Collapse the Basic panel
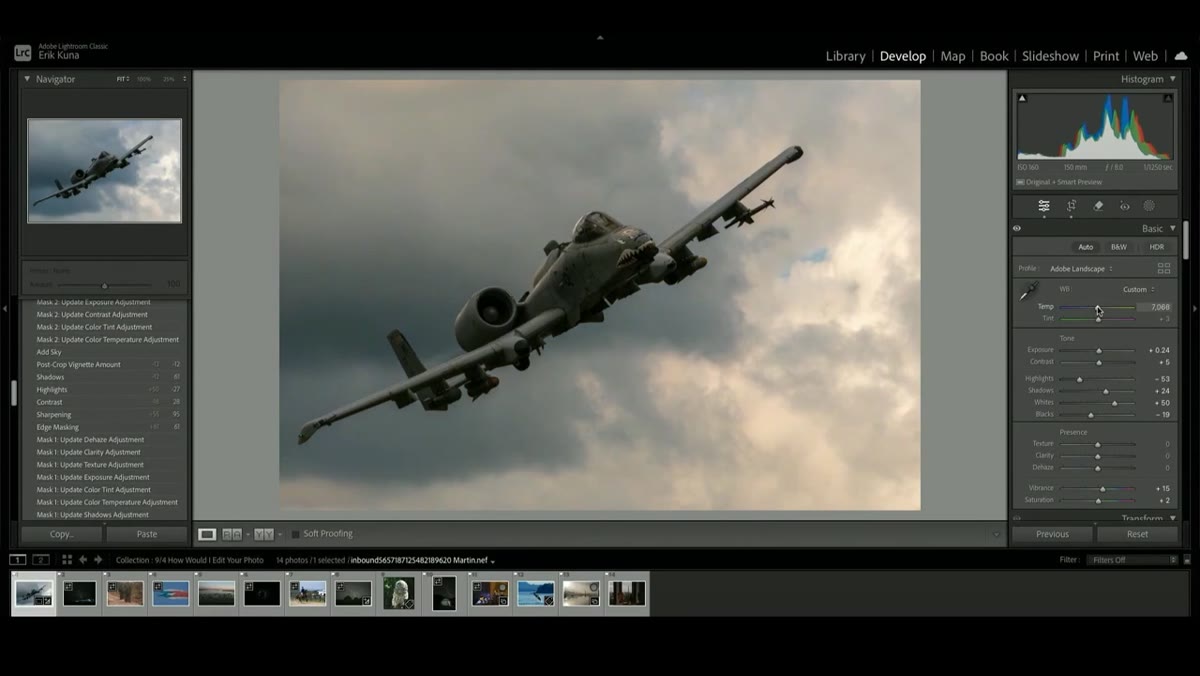The width and height of the screenshot is (1200, 676). click(x=1173, y=228)
